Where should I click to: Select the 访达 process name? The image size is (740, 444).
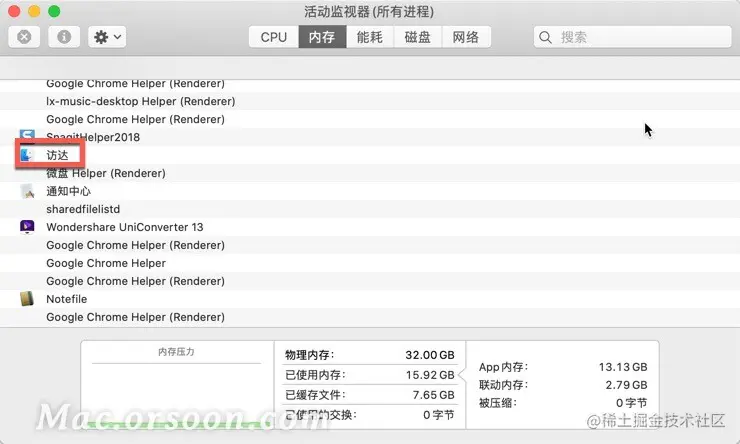coord(57,155)
